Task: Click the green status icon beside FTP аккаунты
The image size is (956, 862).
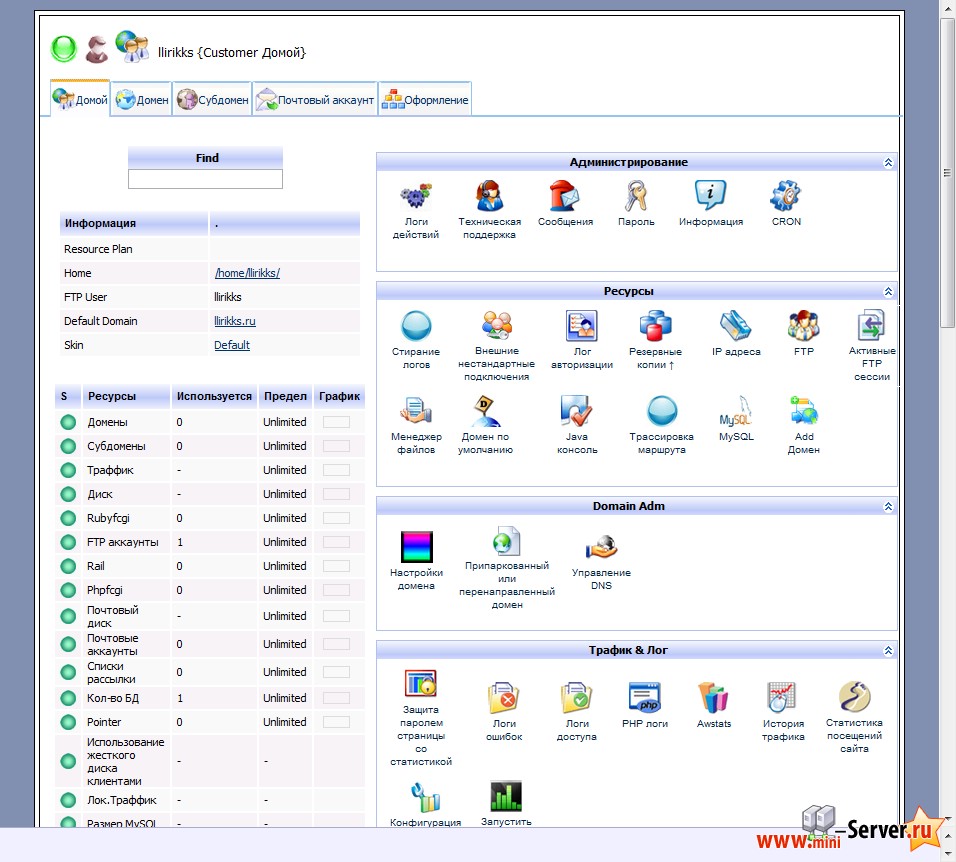Action: point(68,542)
